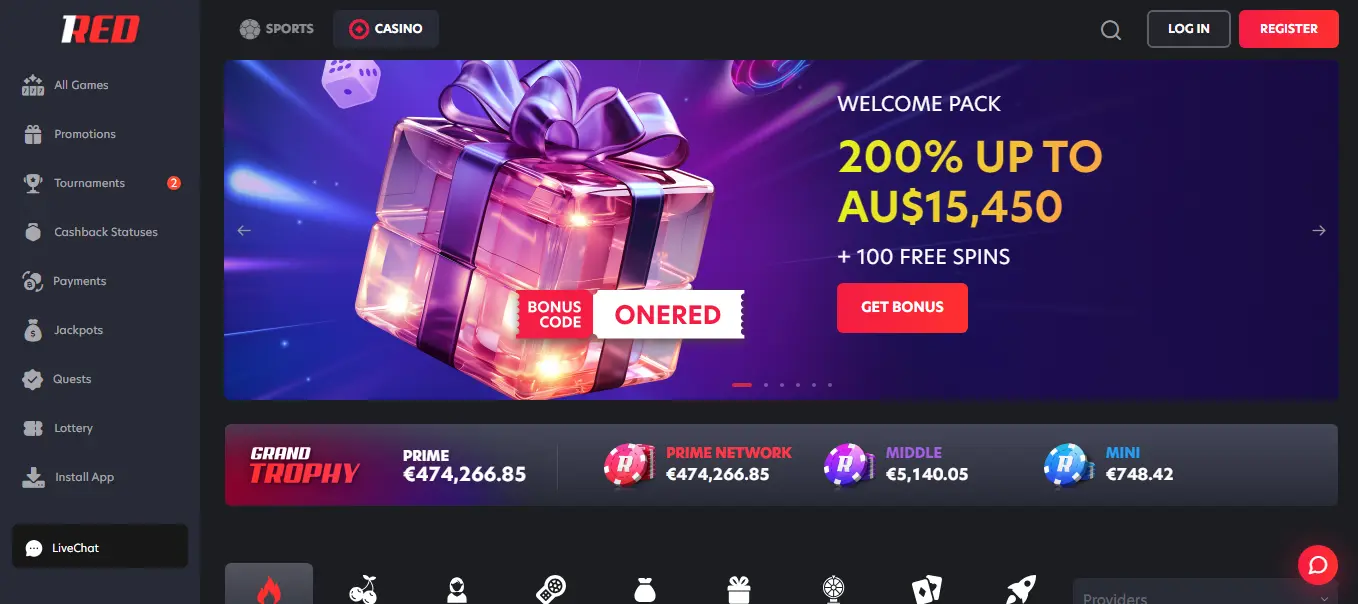The width and height of the screenshot is (1358, 604).
Task: Click the Register button
Action: [1288, 29]
